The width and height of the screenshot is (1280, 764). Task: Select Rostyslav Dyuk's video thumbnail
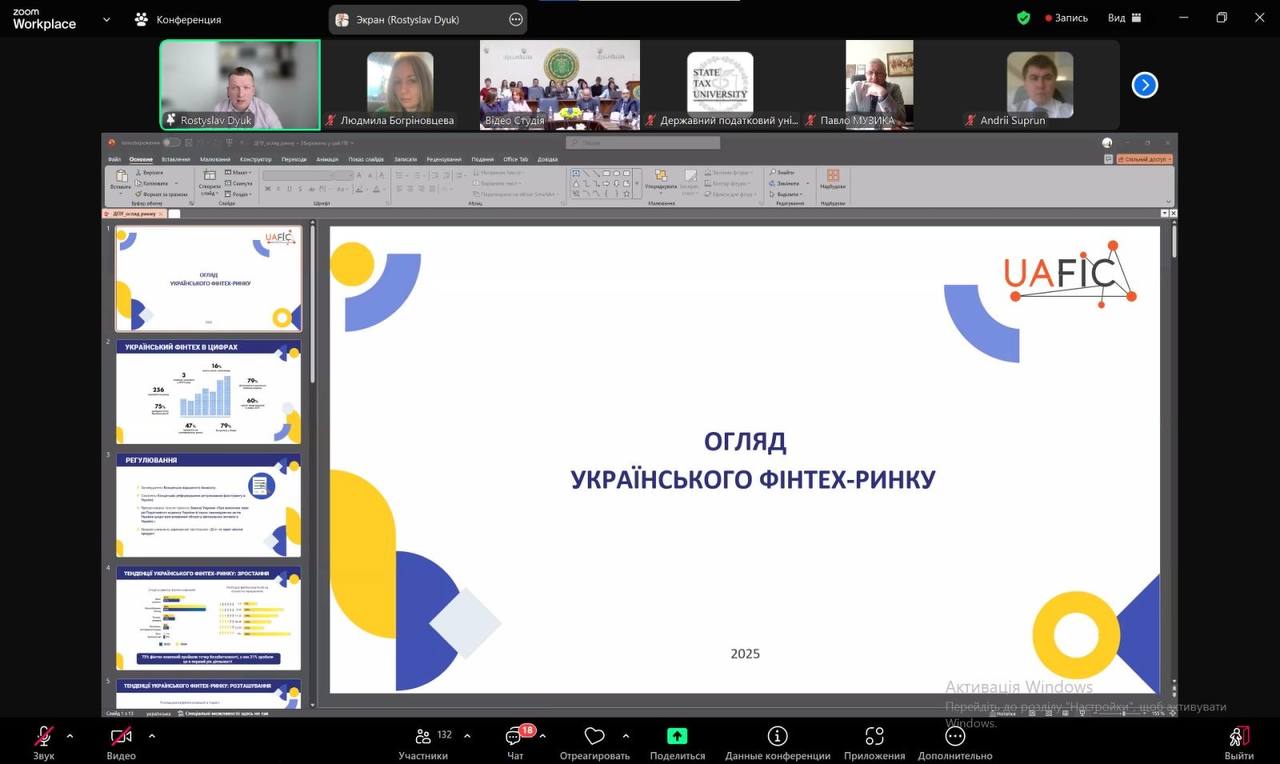pos(240,85)
